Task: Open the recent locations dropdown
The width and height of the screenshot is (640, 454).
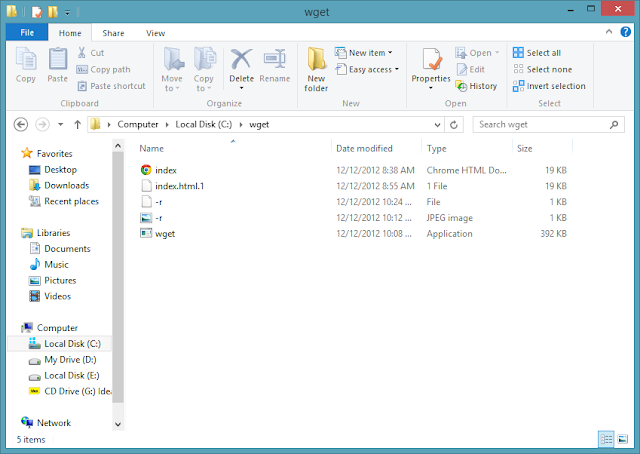Action: [x=60, y=124]
